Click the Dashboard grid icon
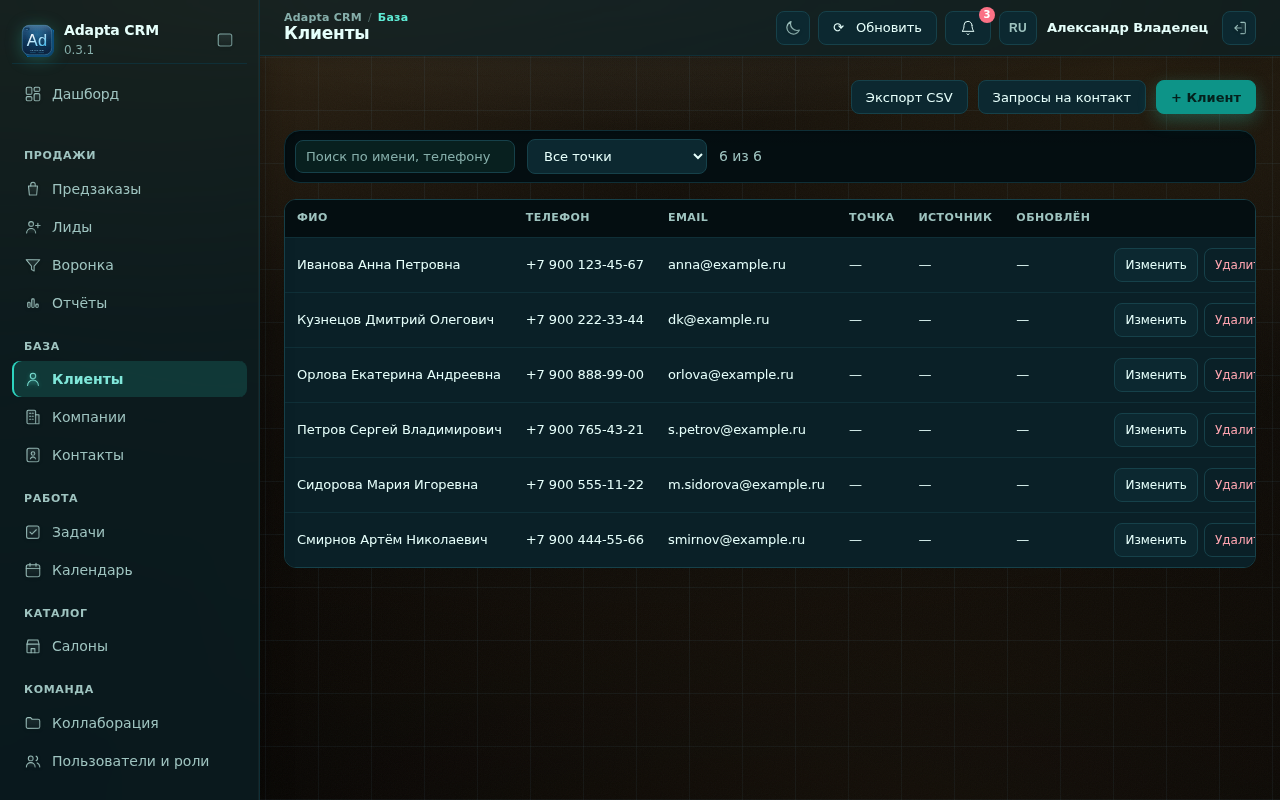The image size is (1280, 800). click(33, 94)
